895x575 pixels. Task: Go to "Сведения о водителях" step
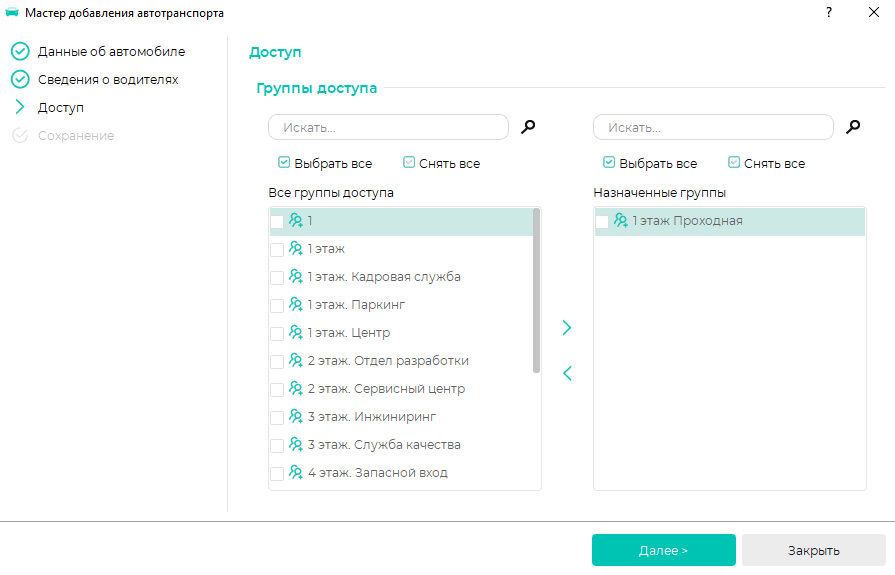[108, 79]
